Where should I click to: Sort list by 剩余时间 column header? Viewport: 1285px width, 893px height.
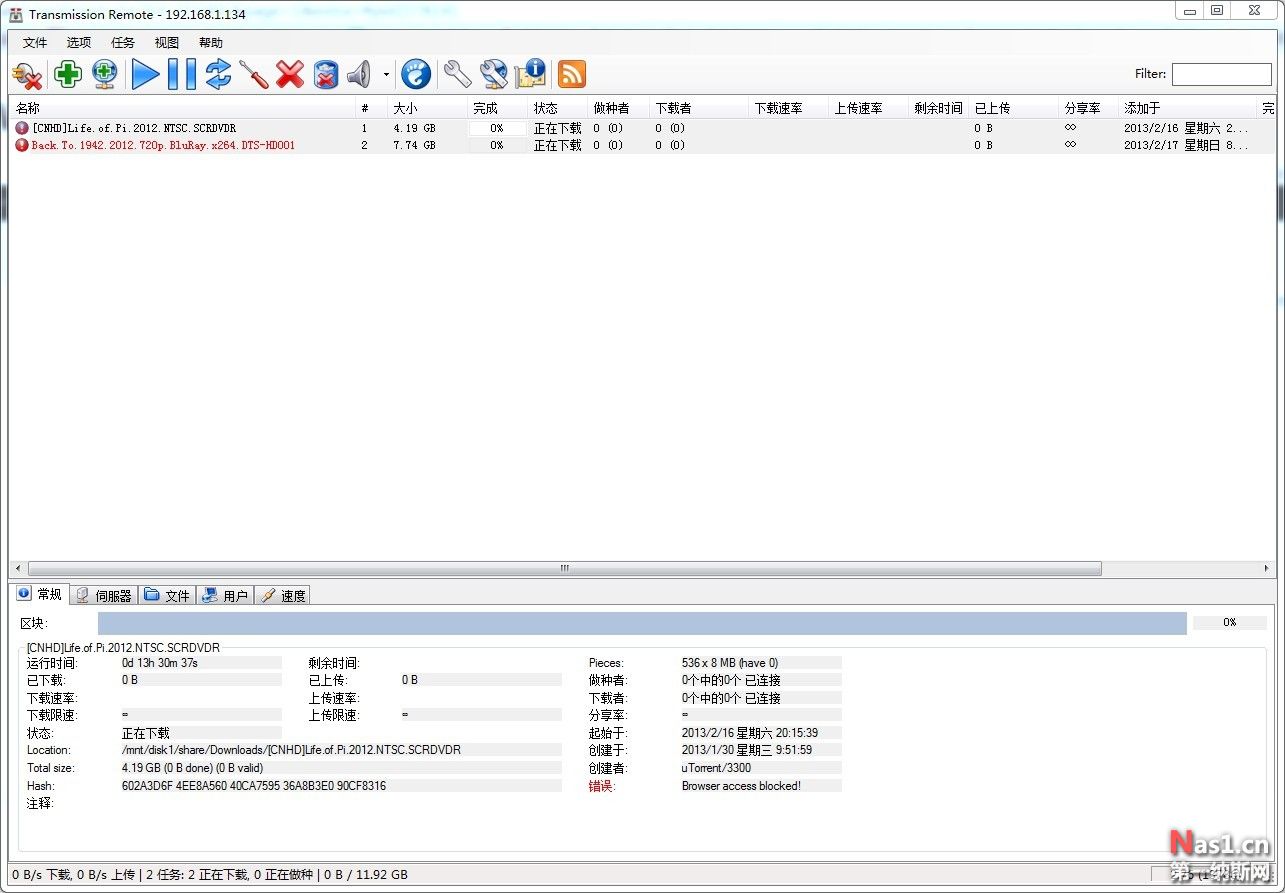click(x=939, y=108)
